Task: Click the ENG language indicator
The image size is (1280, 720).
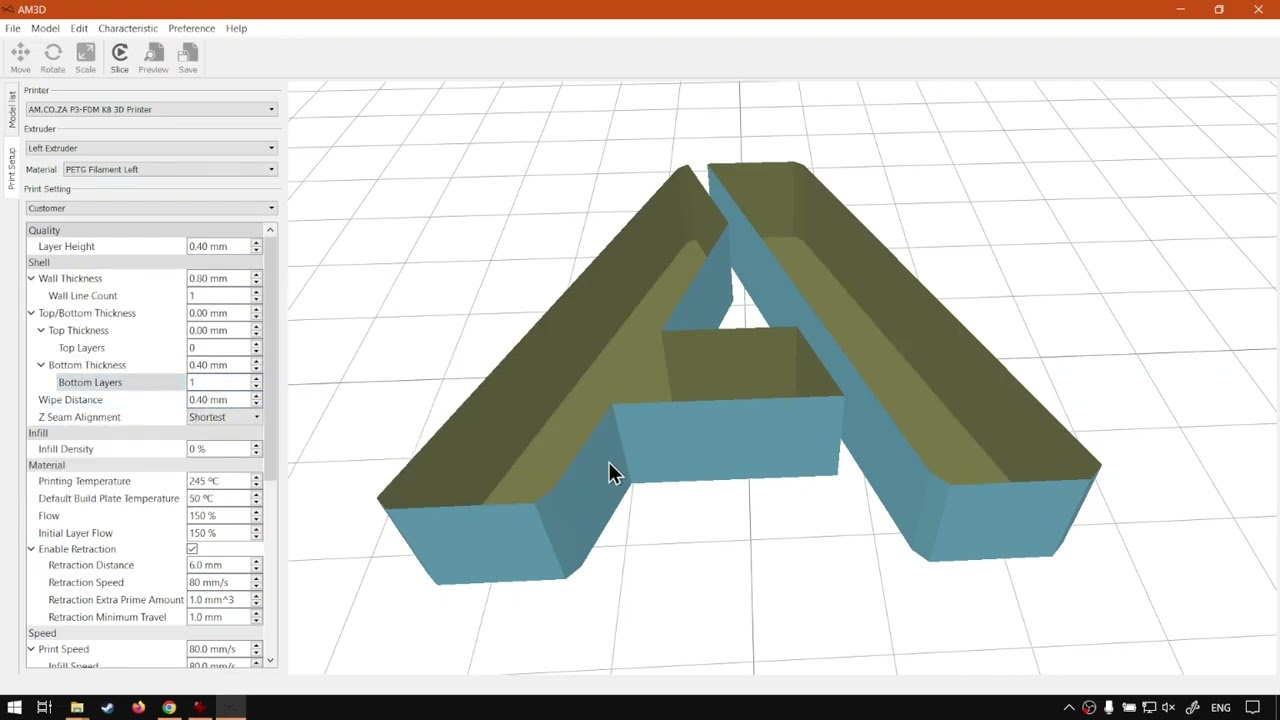Action: click(1221, 708)
